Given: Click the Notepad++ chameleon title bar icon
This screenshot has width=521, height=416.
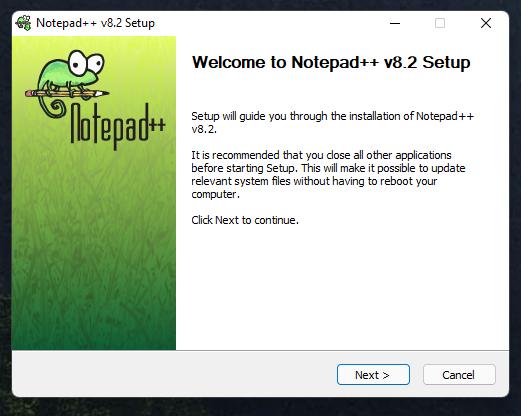Looking at the screenshot, I should click(x=23, y=23).
